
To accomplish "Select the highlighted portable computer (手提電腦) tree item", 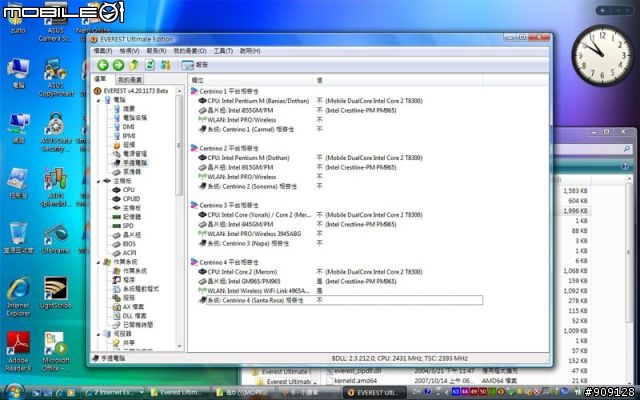I will [135, 163].
